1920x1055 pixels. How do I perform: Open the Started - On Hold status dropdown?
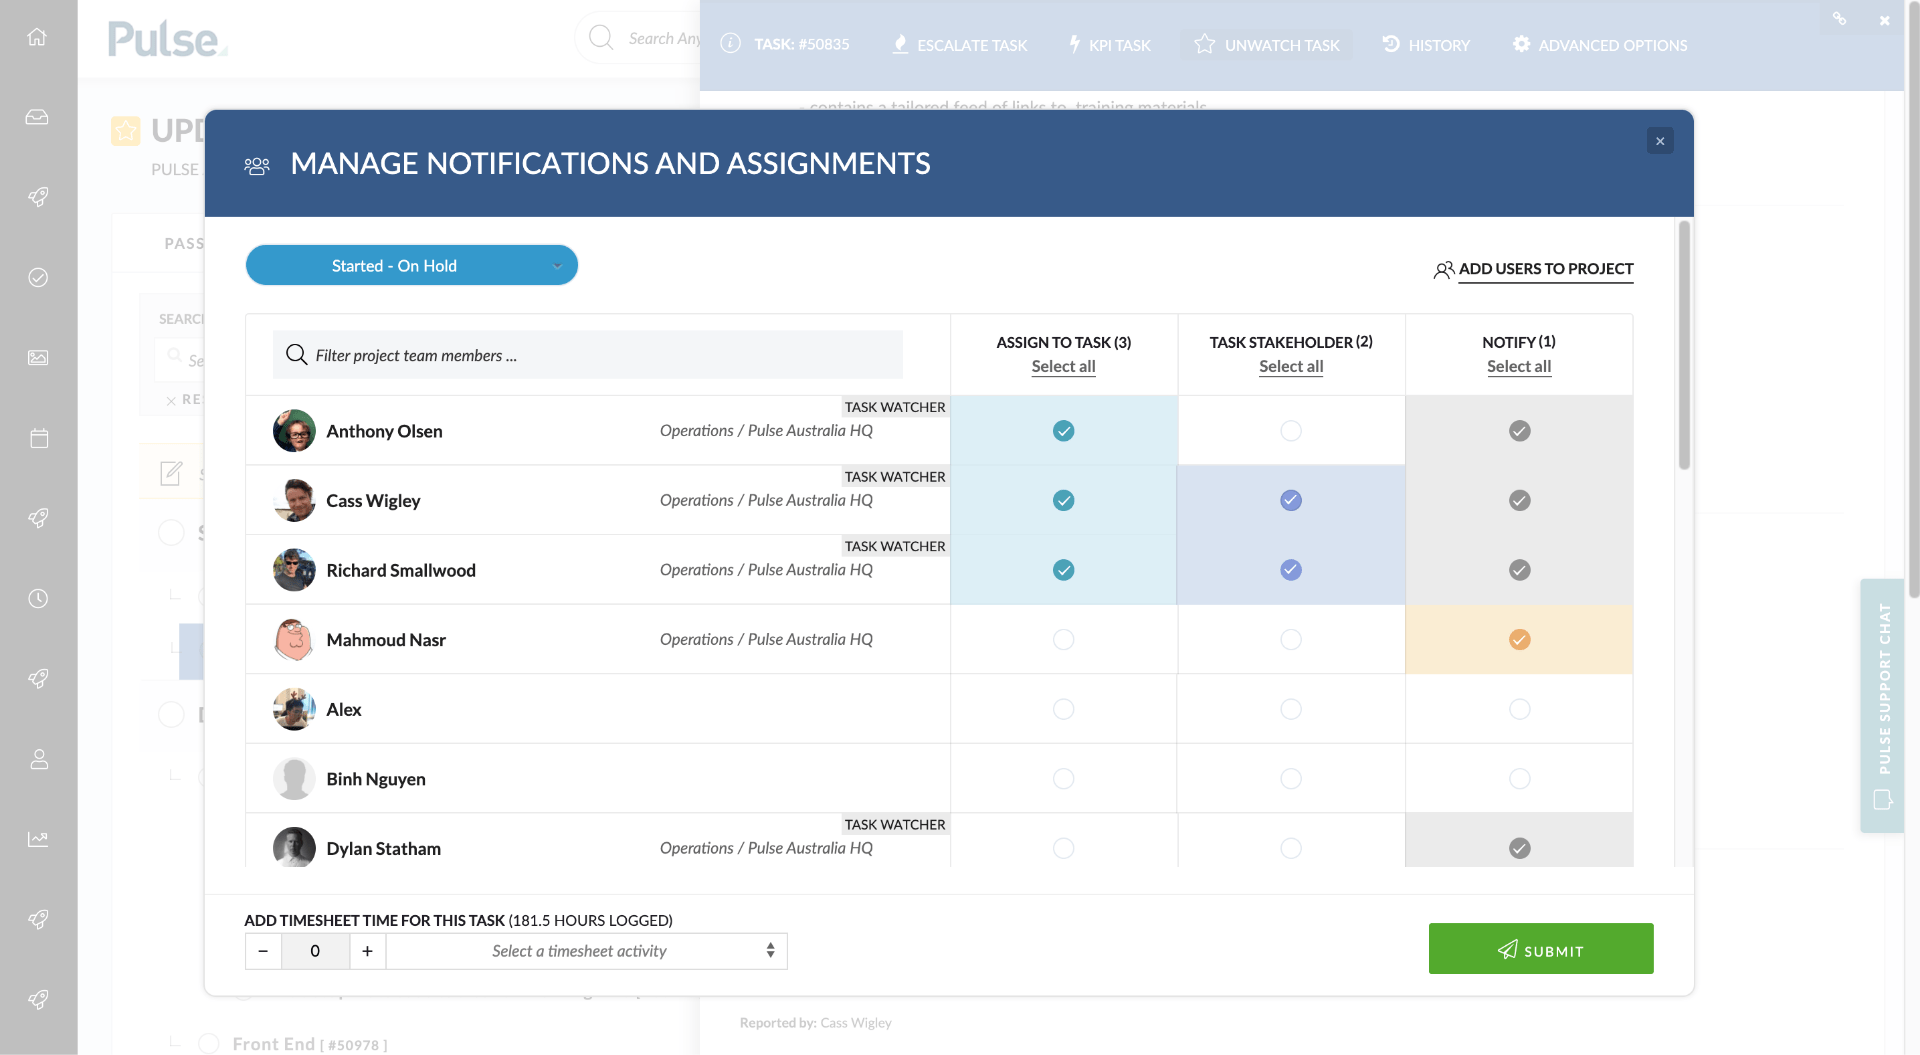[411, 265]
